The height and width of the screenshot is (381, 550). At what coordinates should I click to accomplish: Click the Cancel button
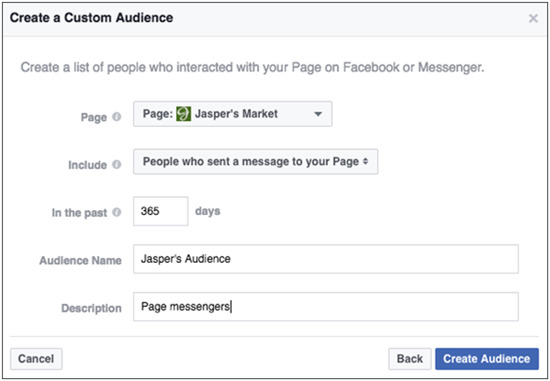tap(36, 359)
